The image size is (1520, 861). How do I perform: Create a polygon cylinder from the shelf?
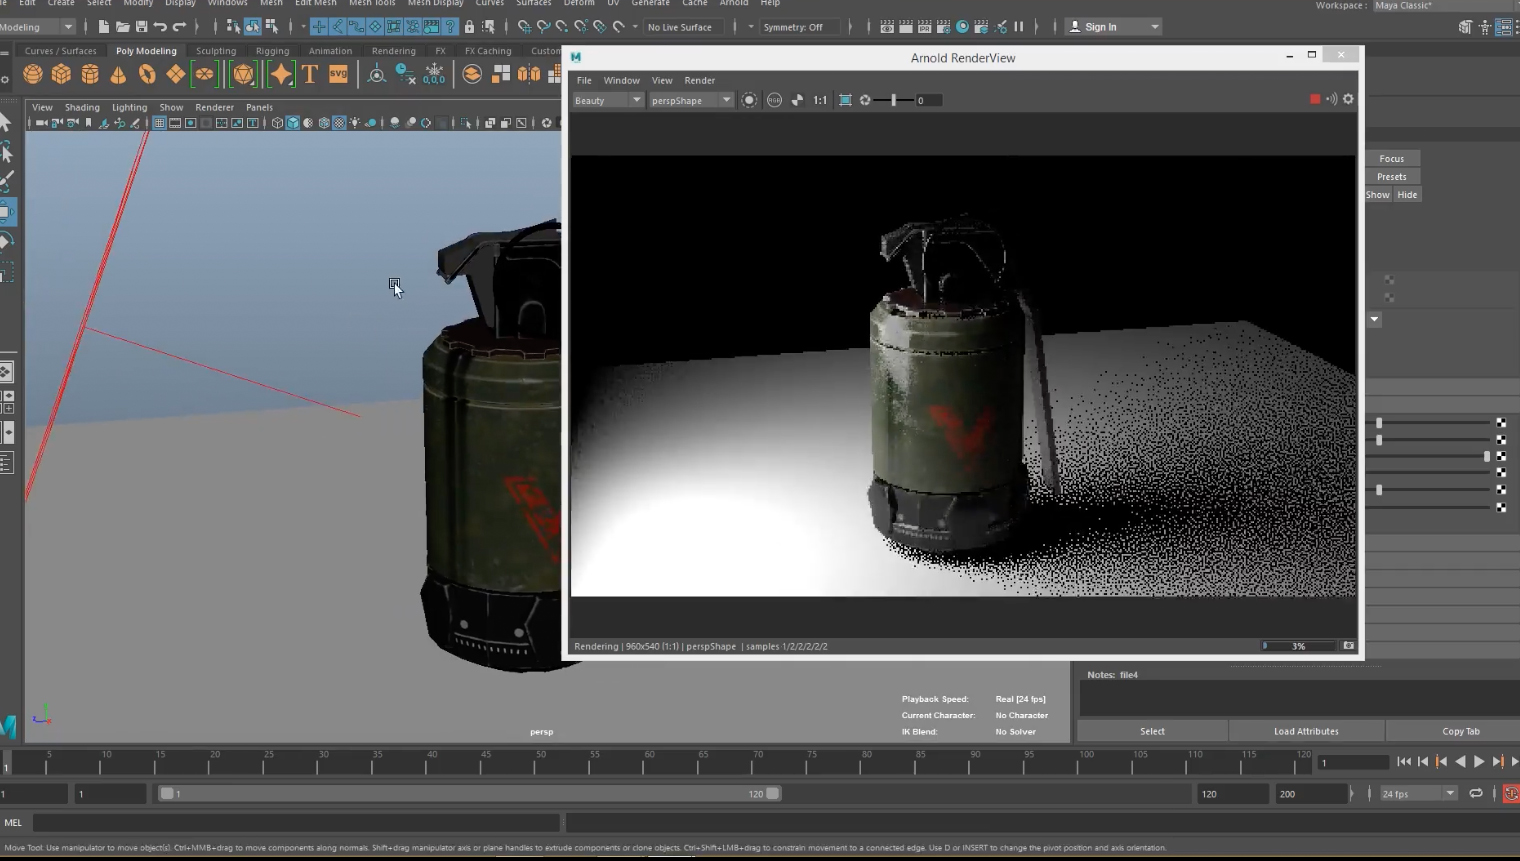[90, 74]
